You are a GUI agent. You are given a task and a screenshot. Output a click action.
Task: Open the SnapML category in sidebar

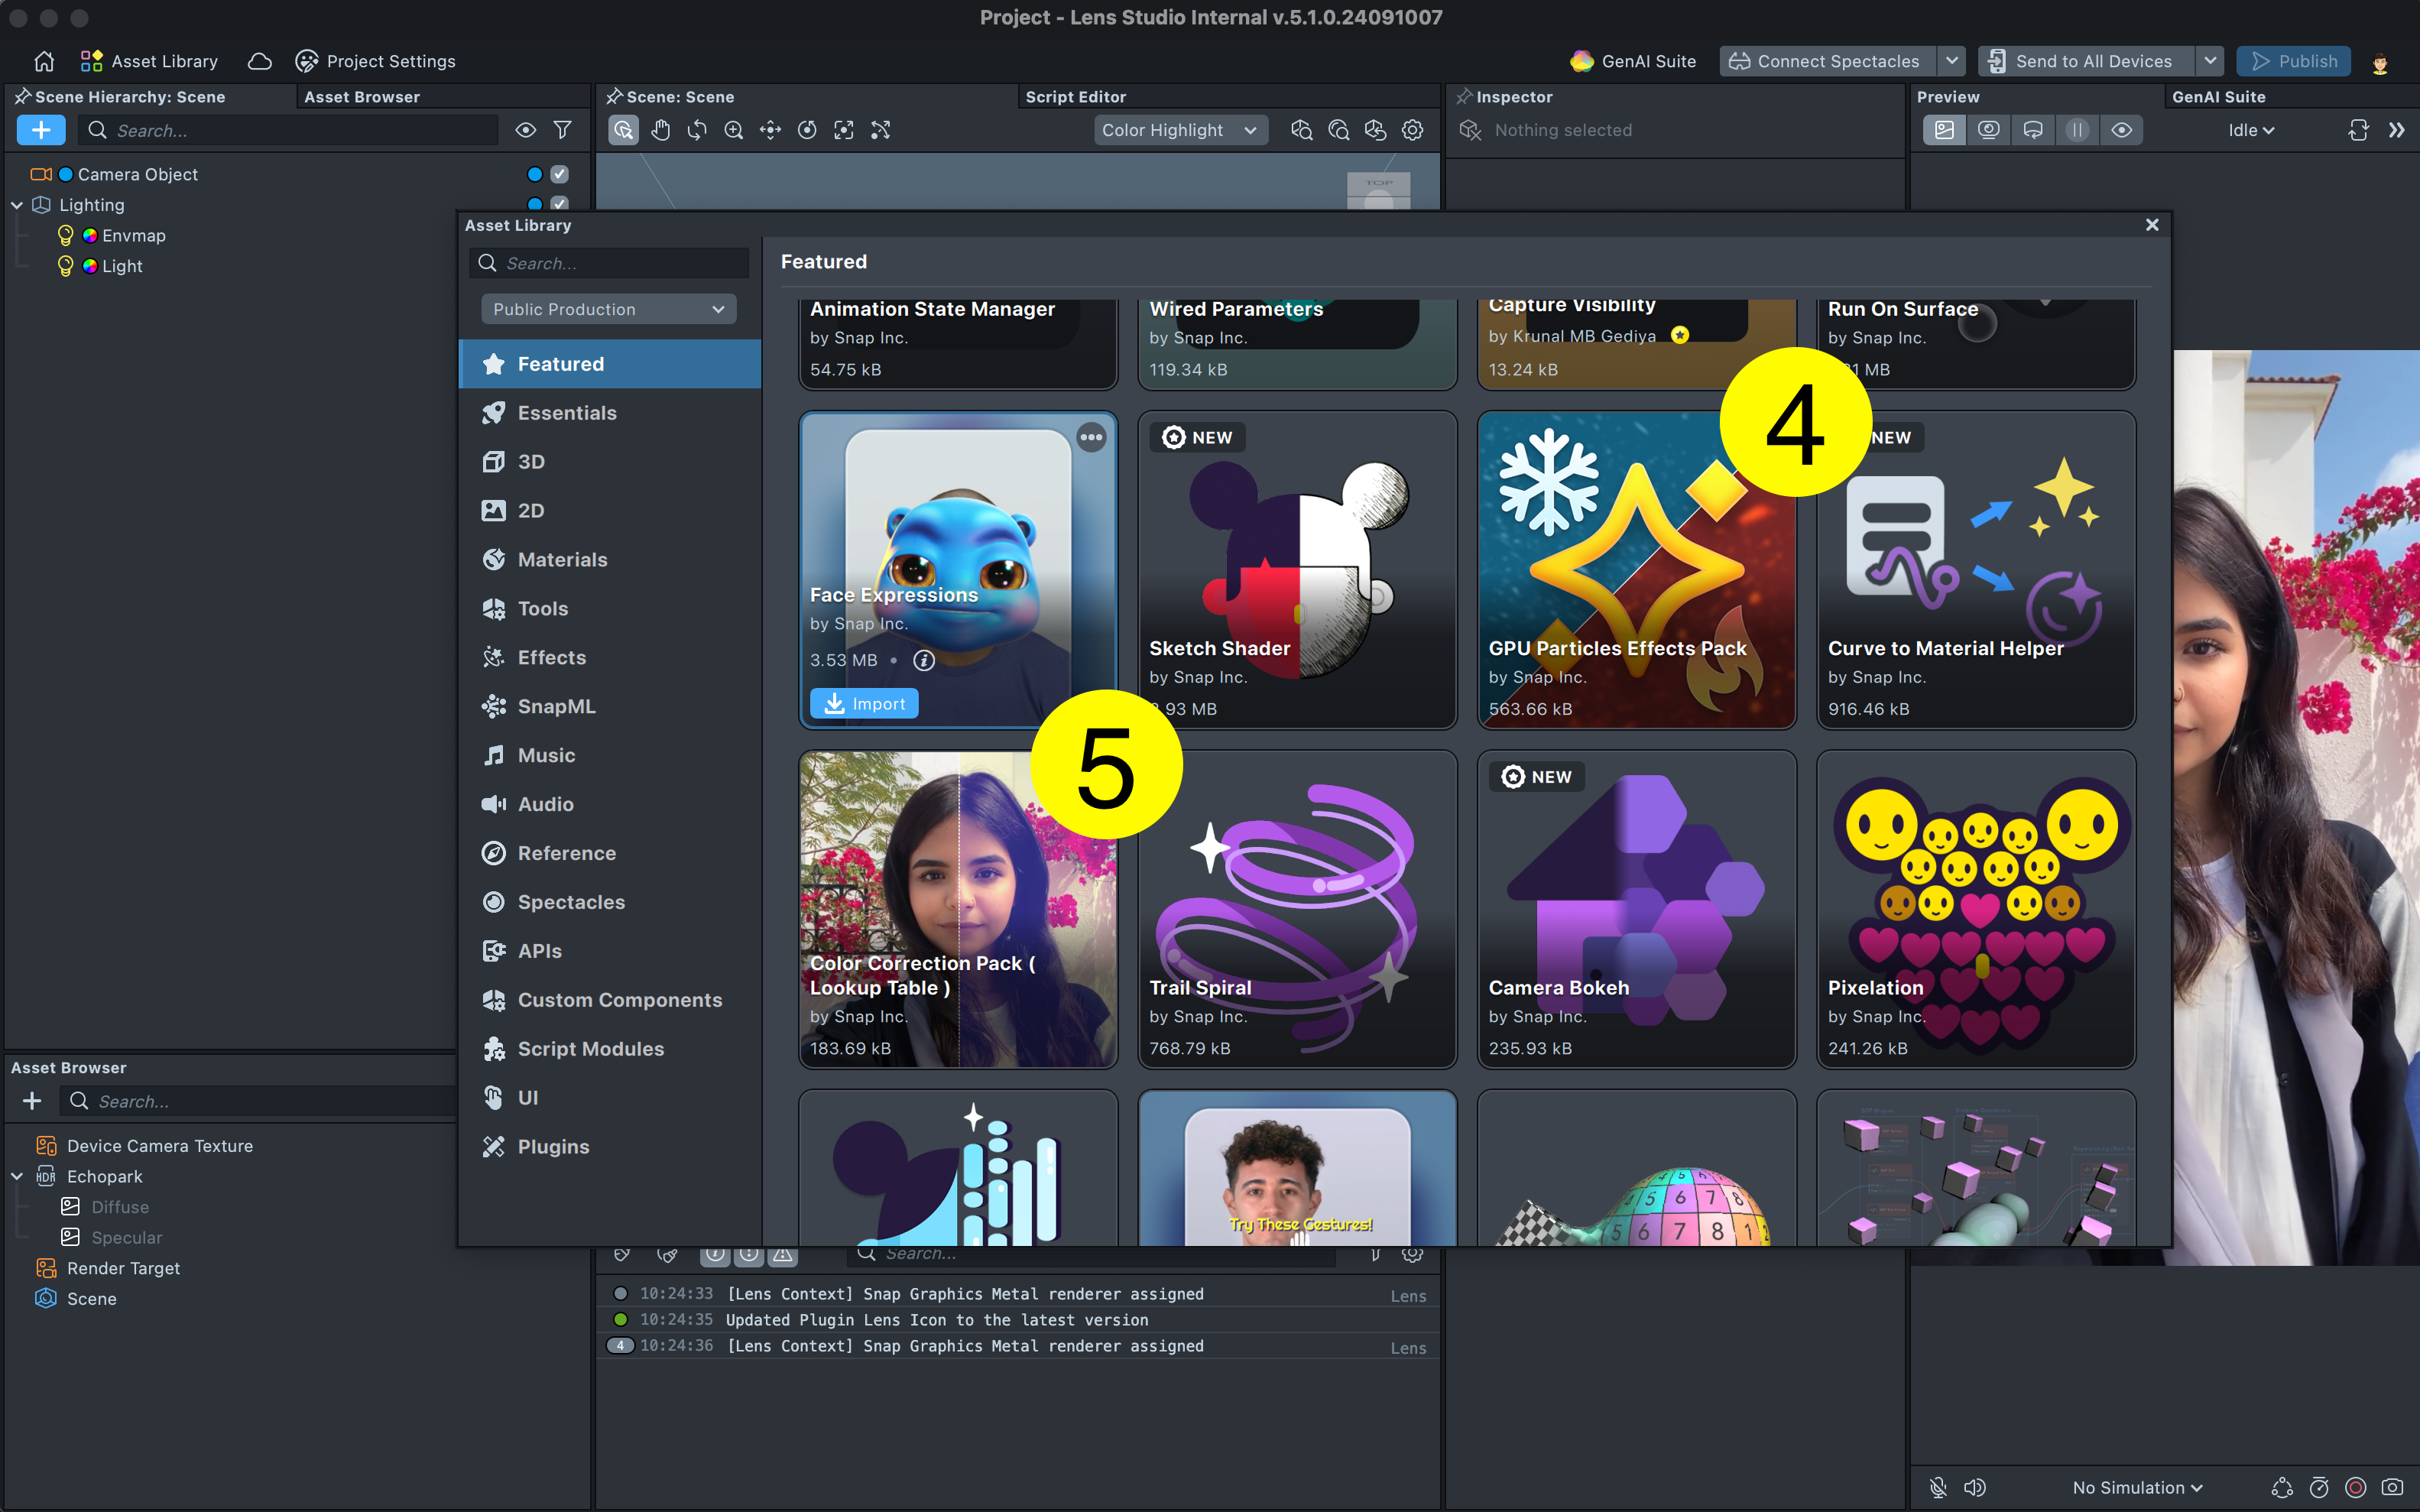pyautogui.click(x=556, y=706)
